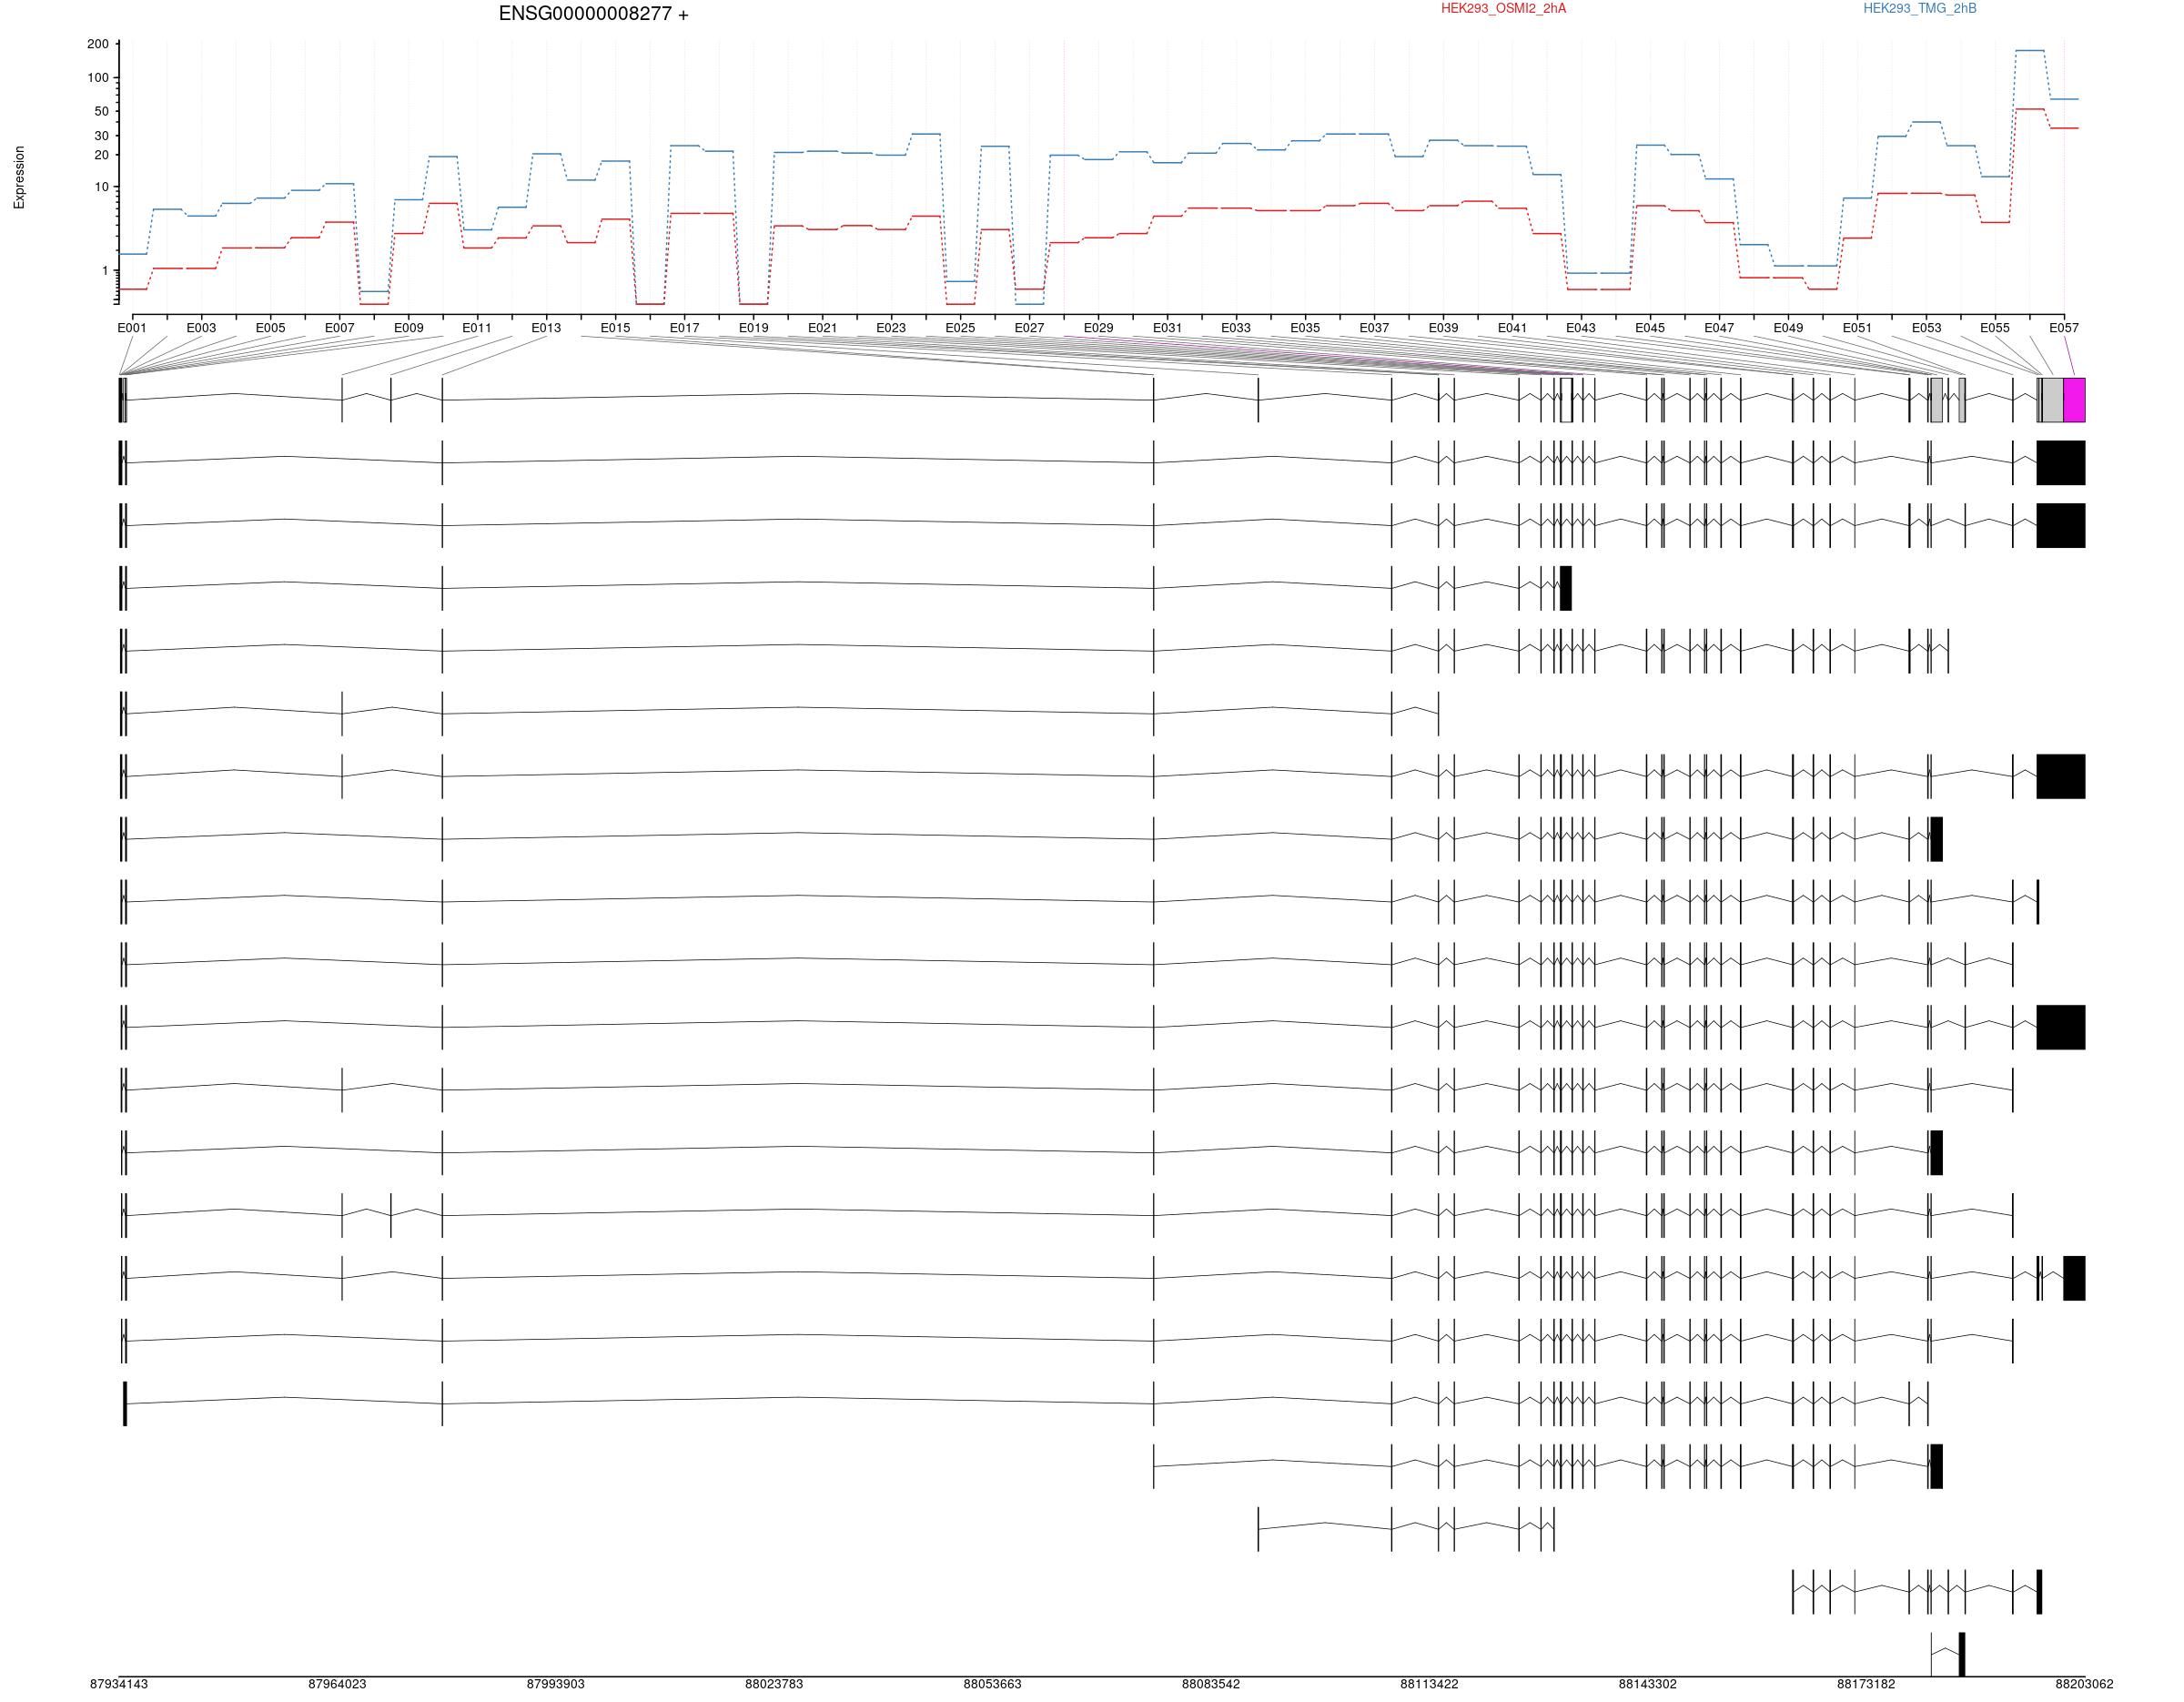
Task: Click exon label E011
Action: pos(477,328)
